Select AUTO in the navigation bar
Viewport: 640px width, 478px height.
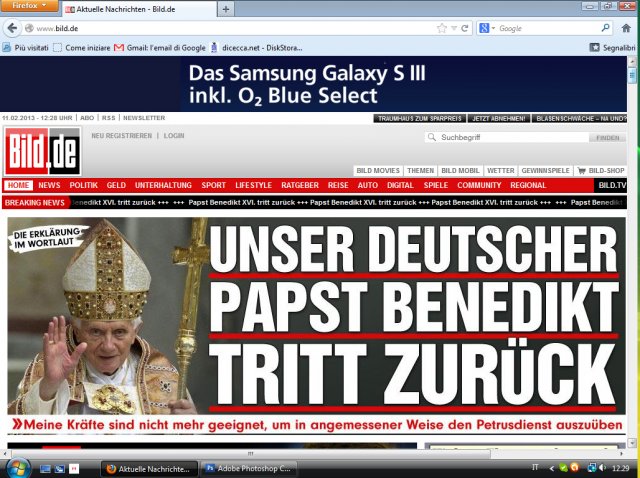tap(368, 185)
